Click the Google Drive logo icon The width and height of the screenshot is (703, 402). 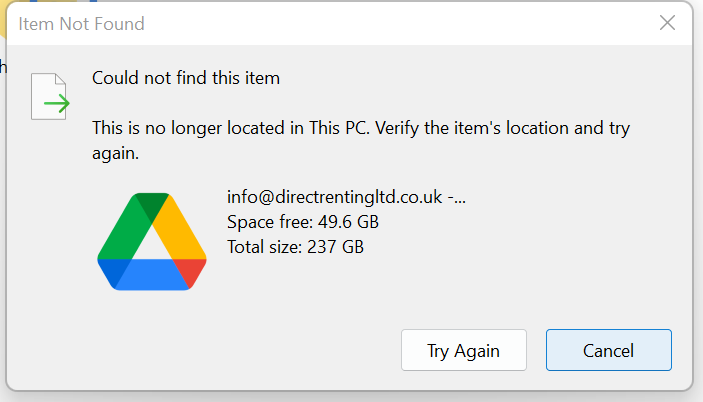pyautogui.click(x=152, y=242)
